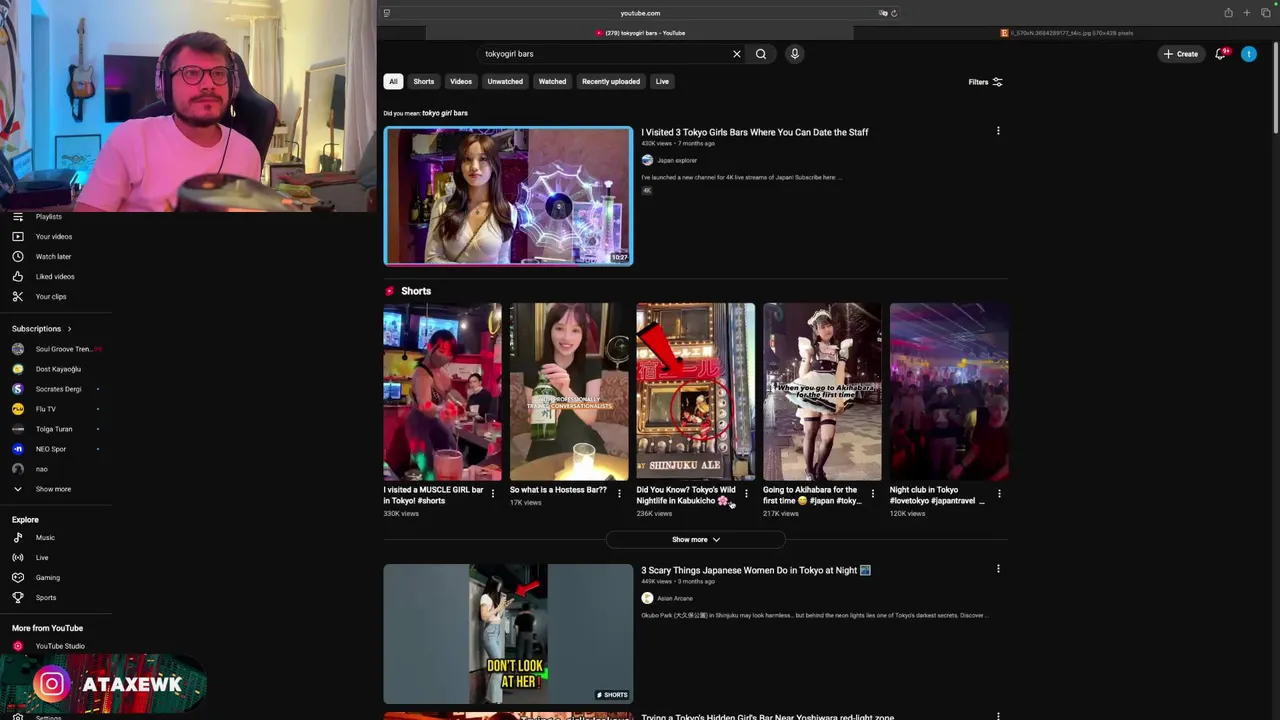Click the Gaming explore icon

point(18,578)
